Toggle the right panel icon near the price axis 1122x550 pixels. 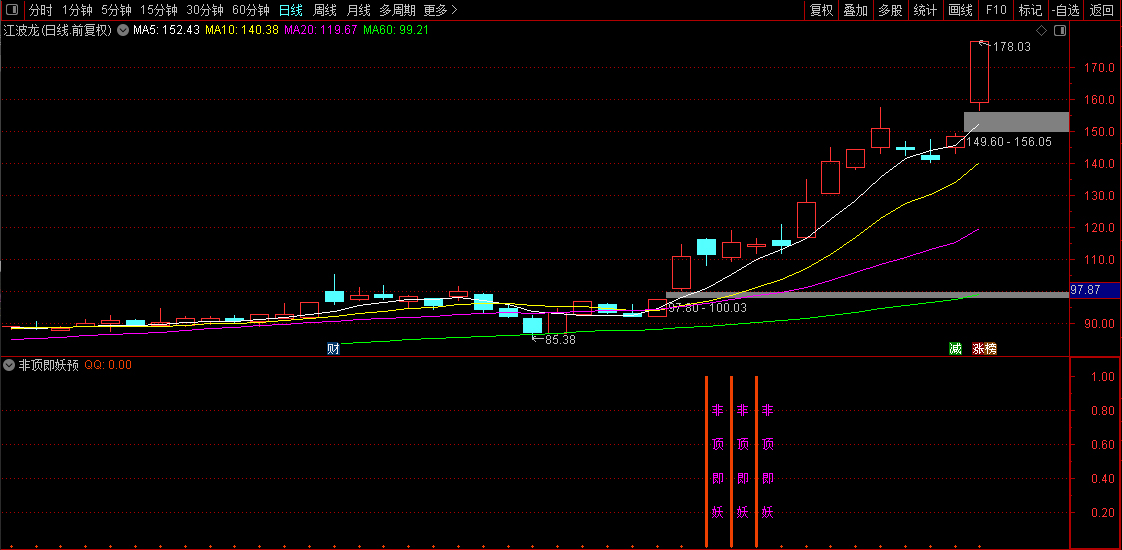1060,31
